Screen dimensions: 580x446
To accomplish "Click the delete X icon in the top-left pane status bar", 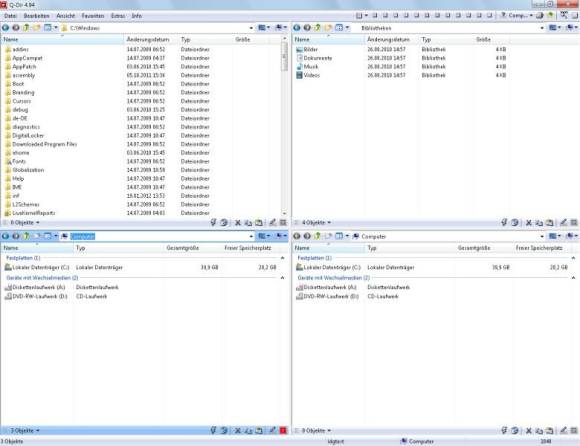I will pyautogui.click(x=238, y=223).
